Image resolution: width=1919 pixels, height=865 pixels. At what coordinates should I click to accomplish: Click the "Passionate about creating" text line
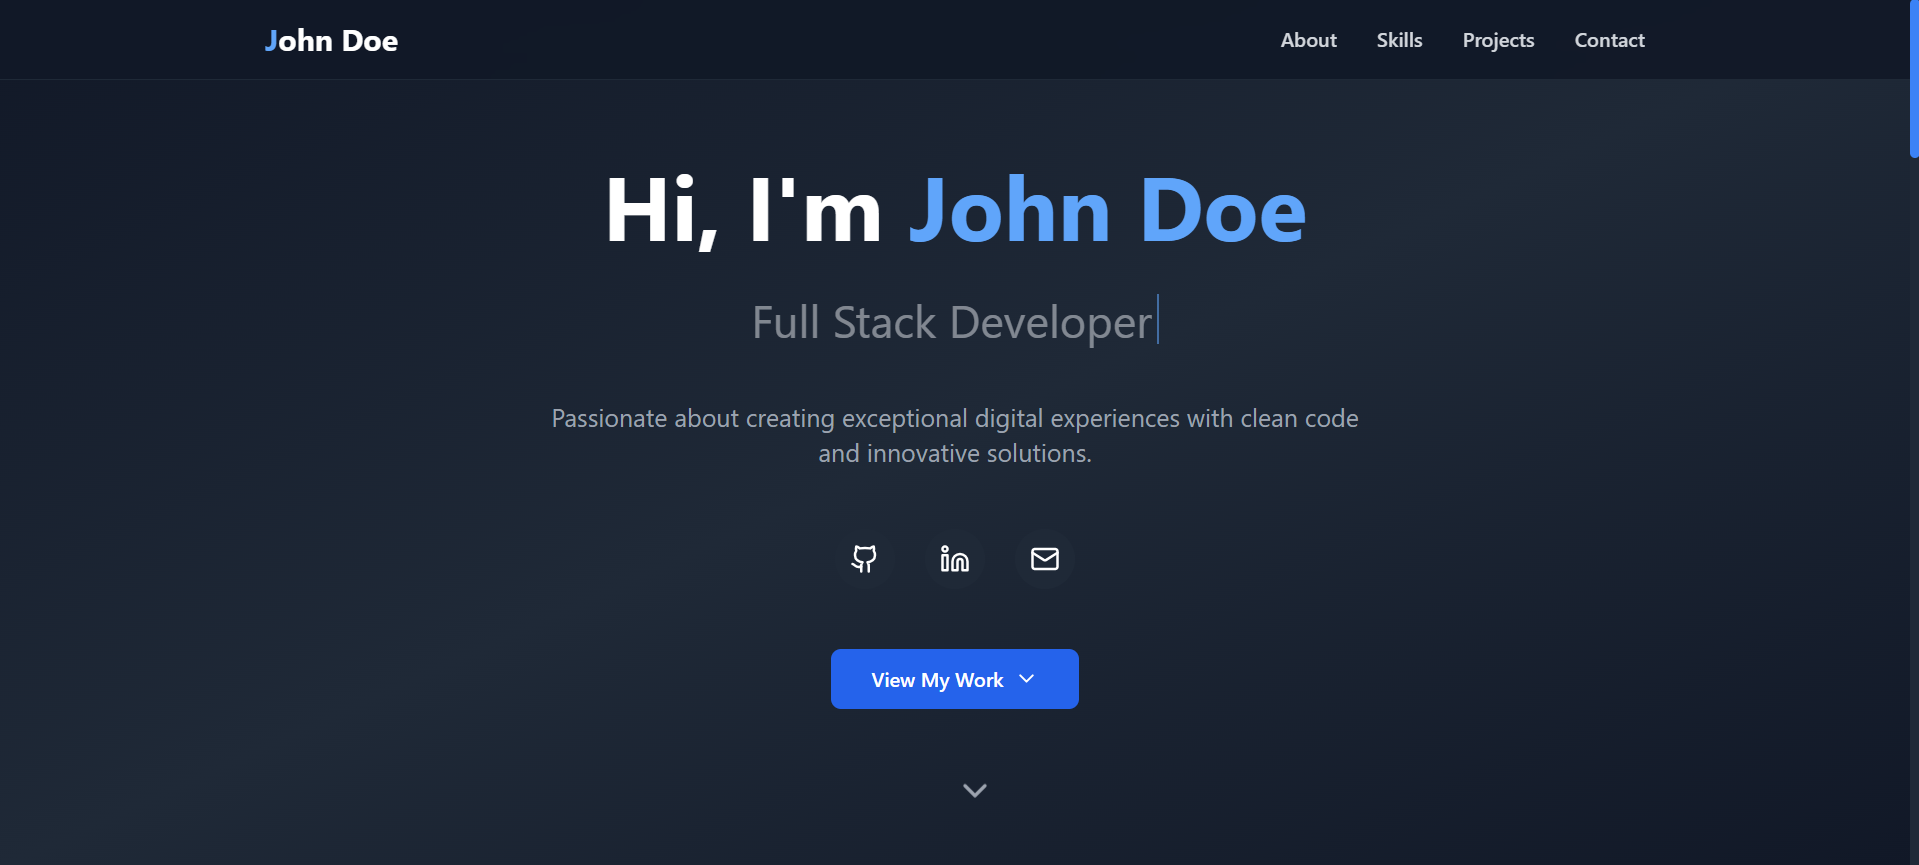954,418
